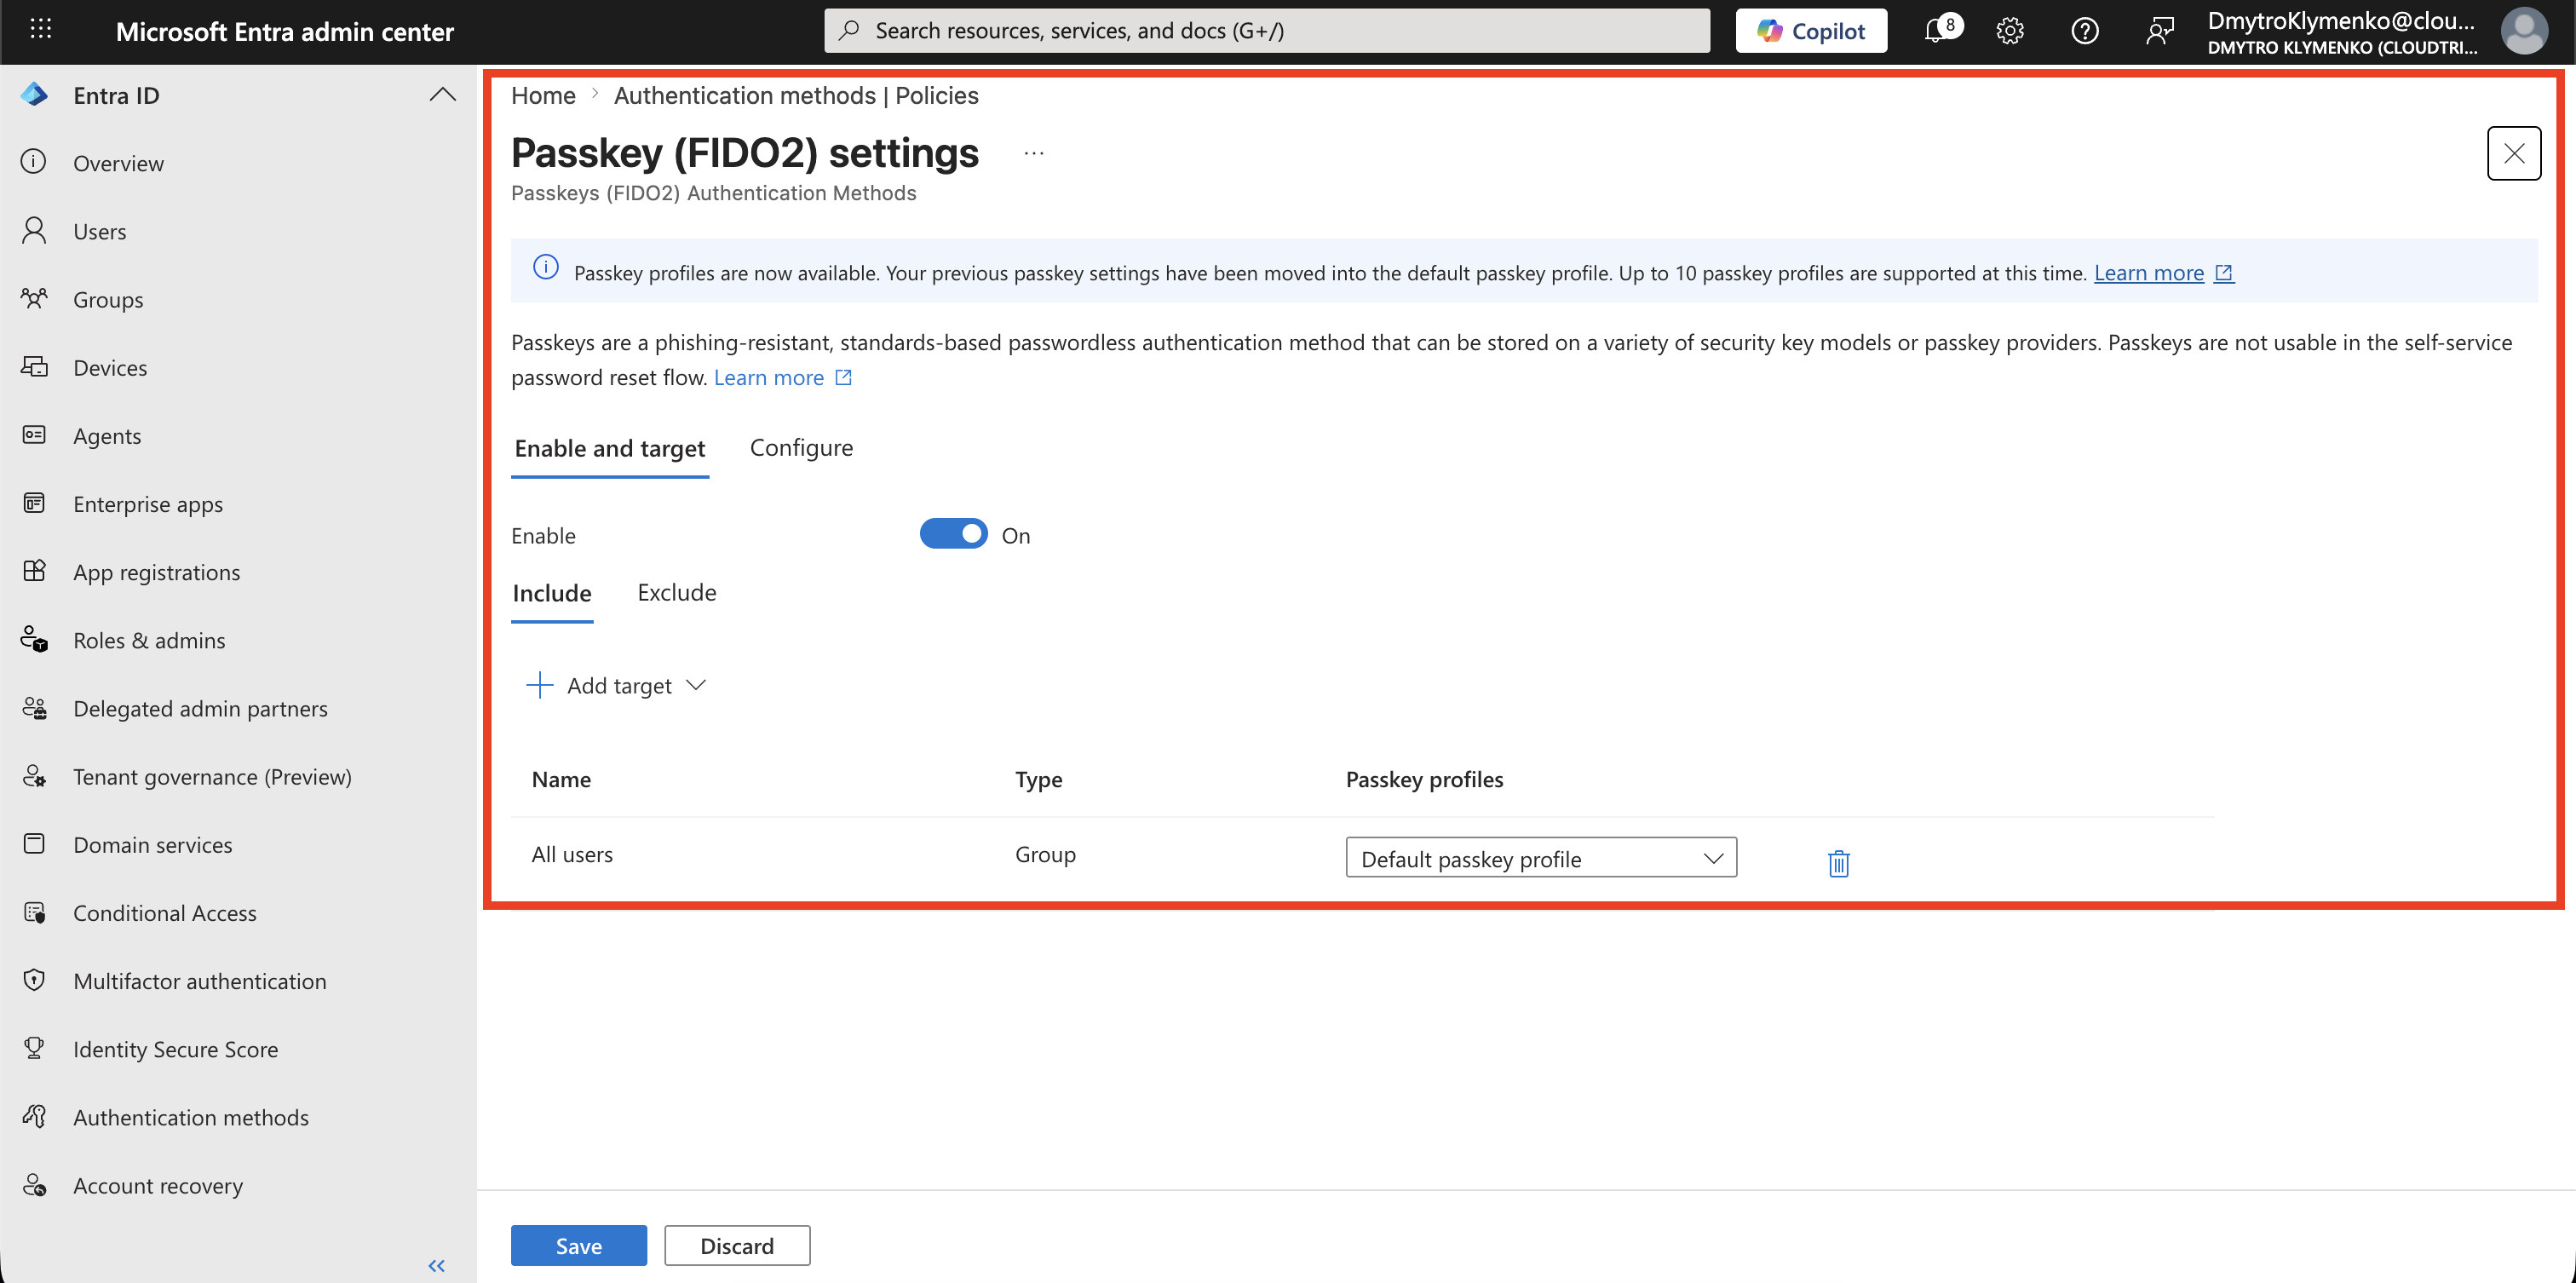Collapse the Entra ID section chevron
Screen dimensions: 2576x1283
(x=443, y=95)
